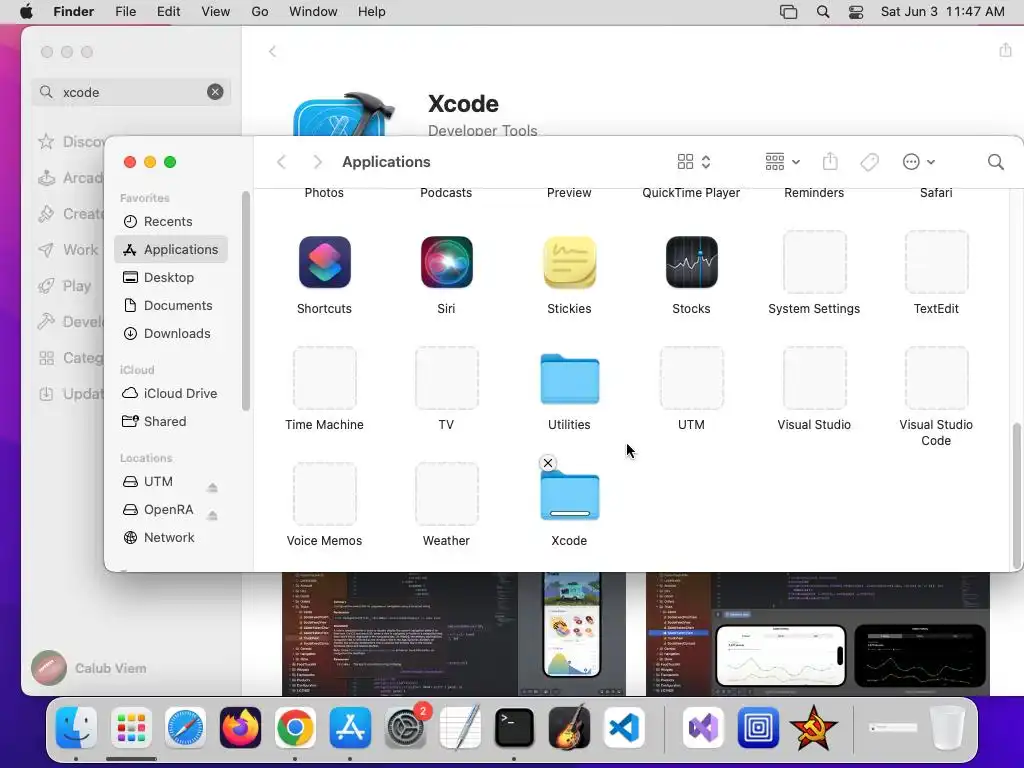Click the Finder Share toolbar button

tap(830, 161)
